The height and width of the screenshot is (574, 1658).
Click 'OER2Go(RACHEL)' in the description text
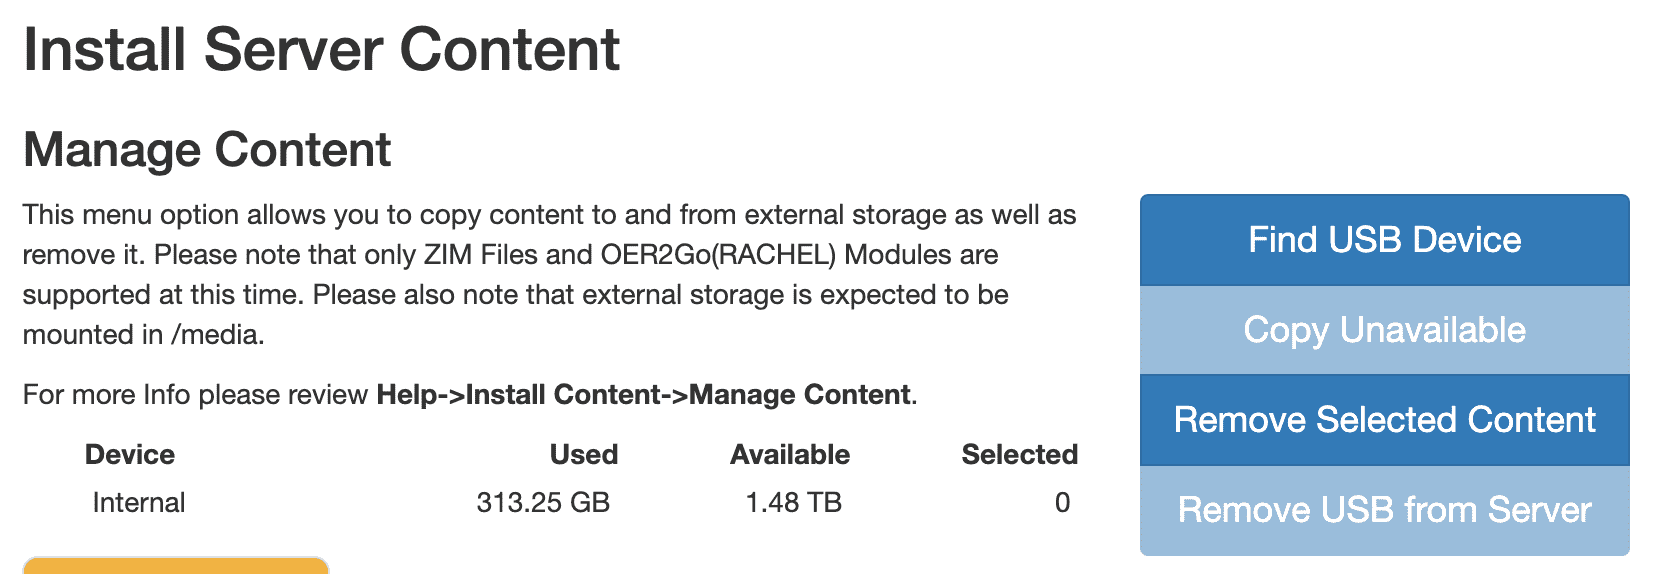pos(718,255)
